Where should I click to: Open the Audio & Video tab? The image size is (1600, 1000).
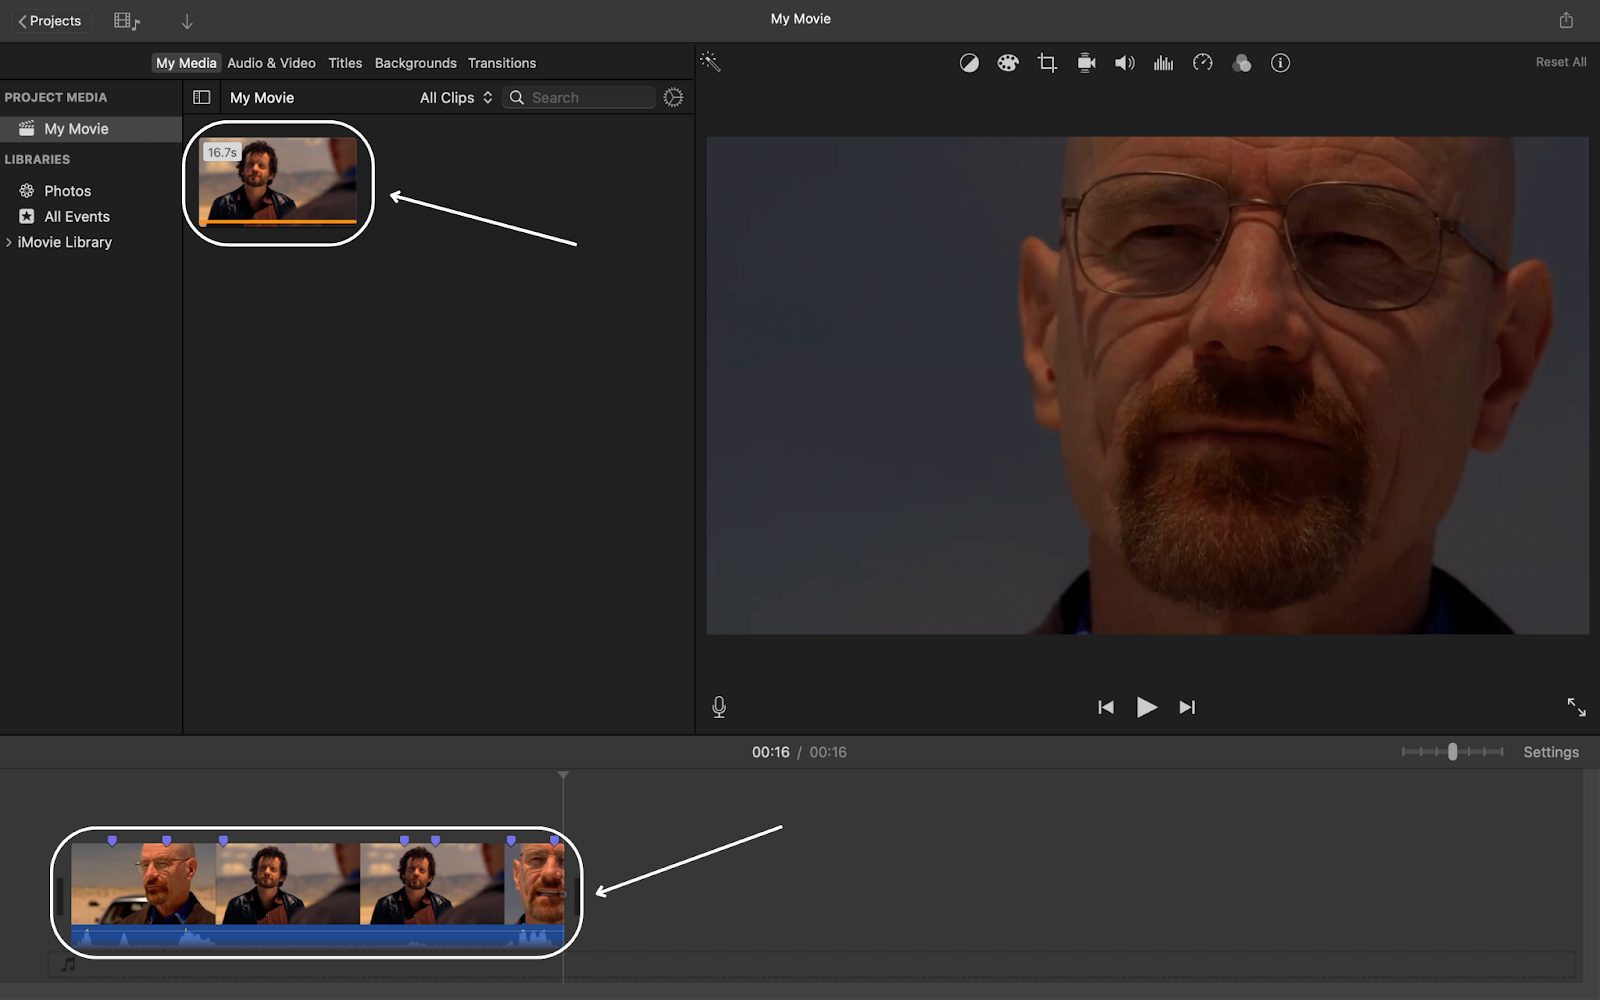tap(271, 63)
